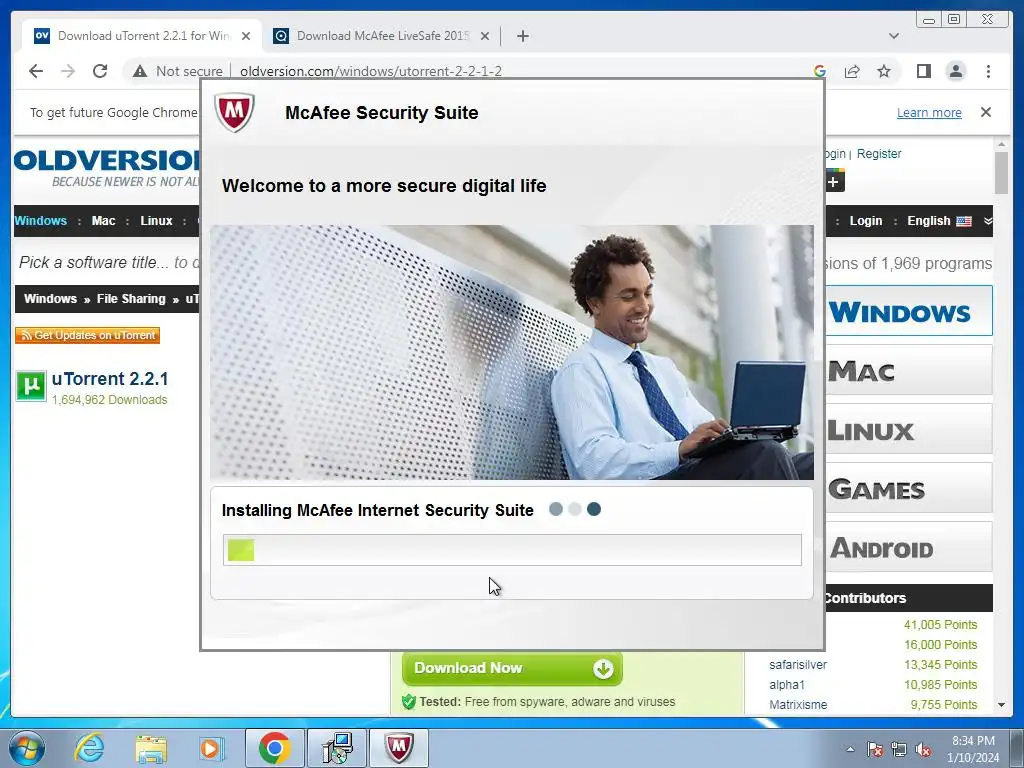Open Windows Media Player taskbar icon
The width and height of the screenshot is (1024, 768).
click(211, 748)
